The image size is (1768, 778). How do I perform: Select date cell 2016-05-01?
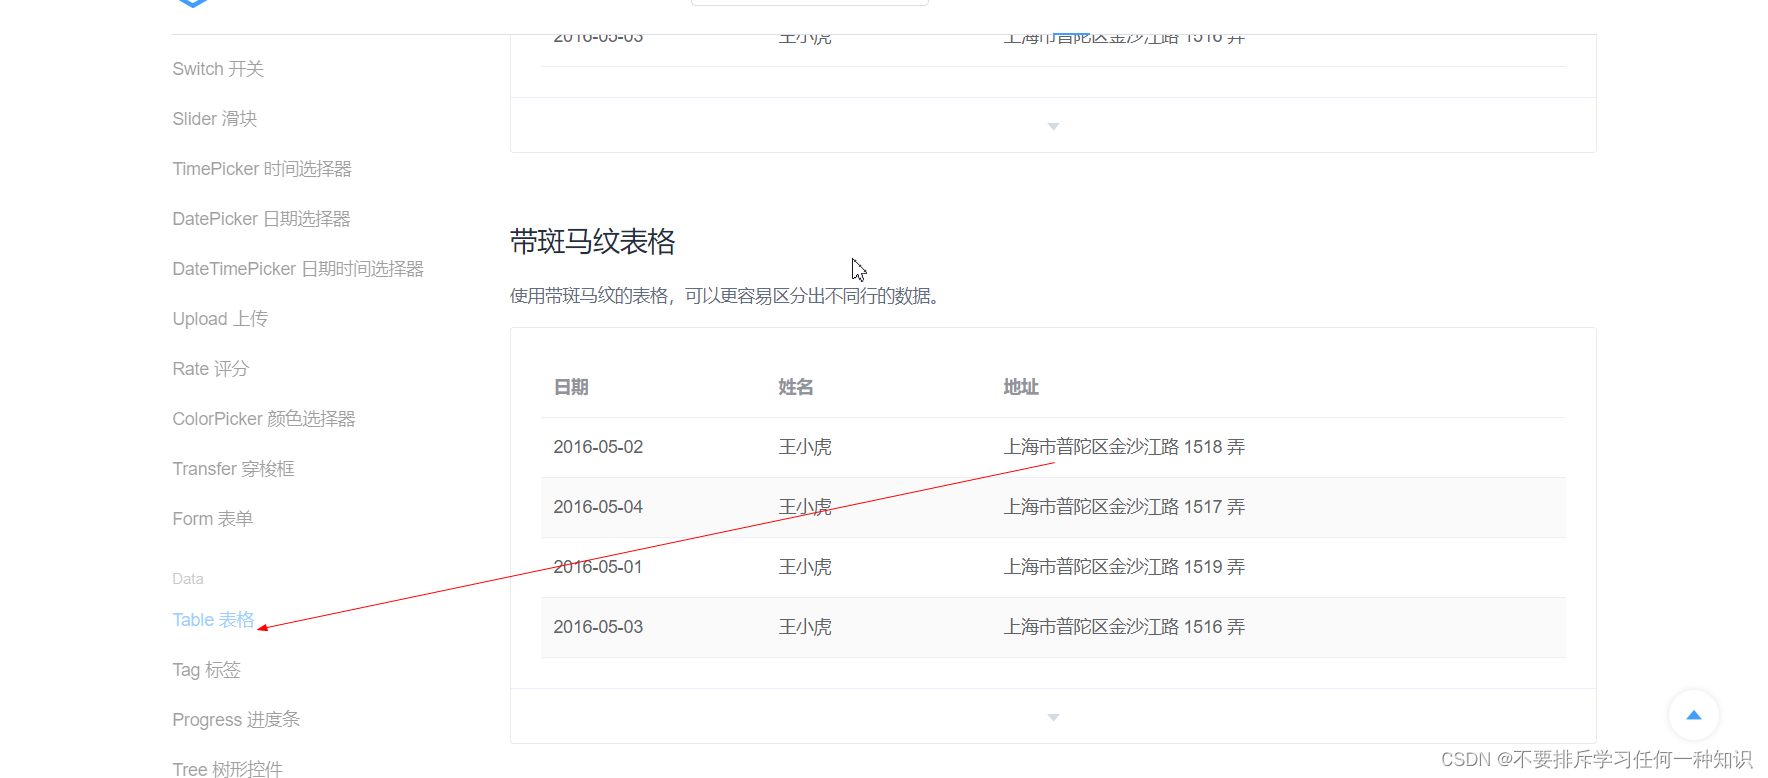pyautogui.click(x=598, y=567)
